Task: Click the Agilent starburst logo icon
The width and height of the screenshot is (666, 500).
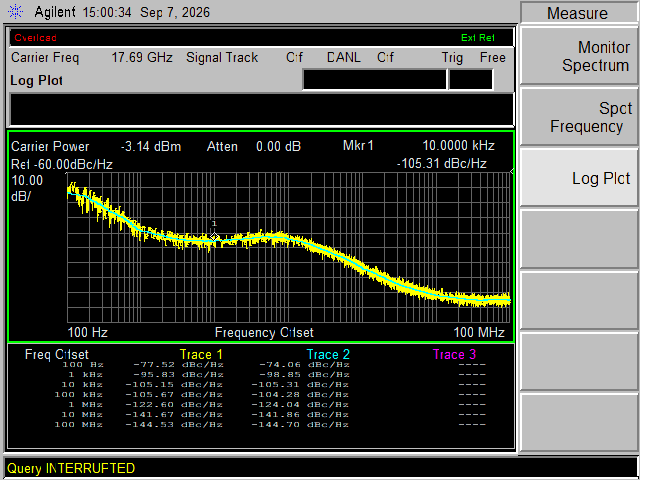Action: [15, 11]
